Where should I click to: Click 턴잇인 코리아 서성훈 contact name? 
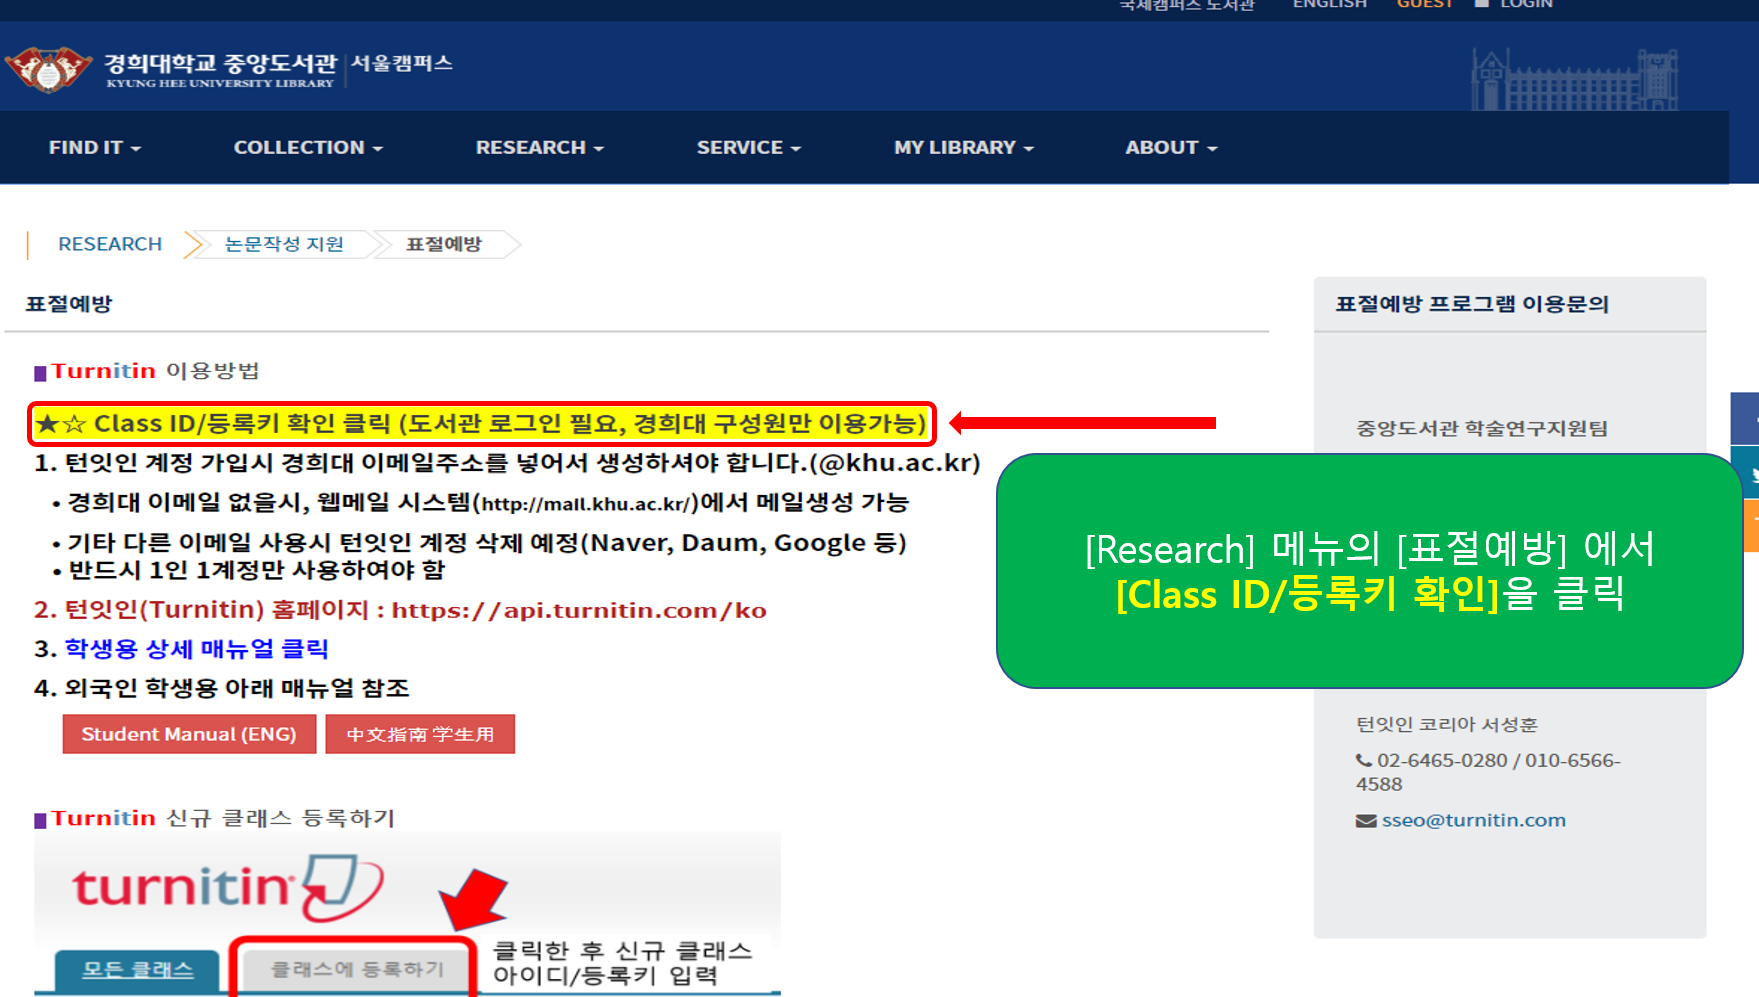(1446, 724)
